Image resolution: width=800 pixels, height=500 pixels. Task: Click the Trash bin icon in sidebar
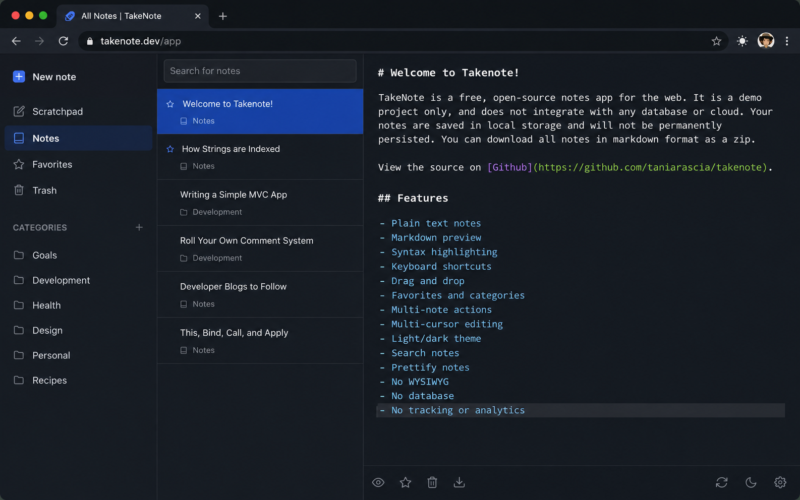tap(19, 190)
